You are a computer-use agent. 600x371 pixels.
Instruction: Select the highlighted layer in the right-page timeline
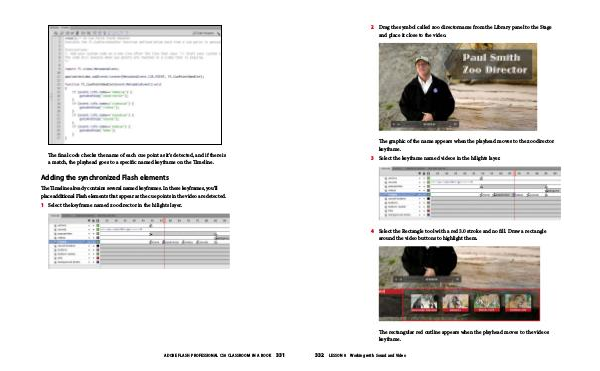click(x=405, y=195)
